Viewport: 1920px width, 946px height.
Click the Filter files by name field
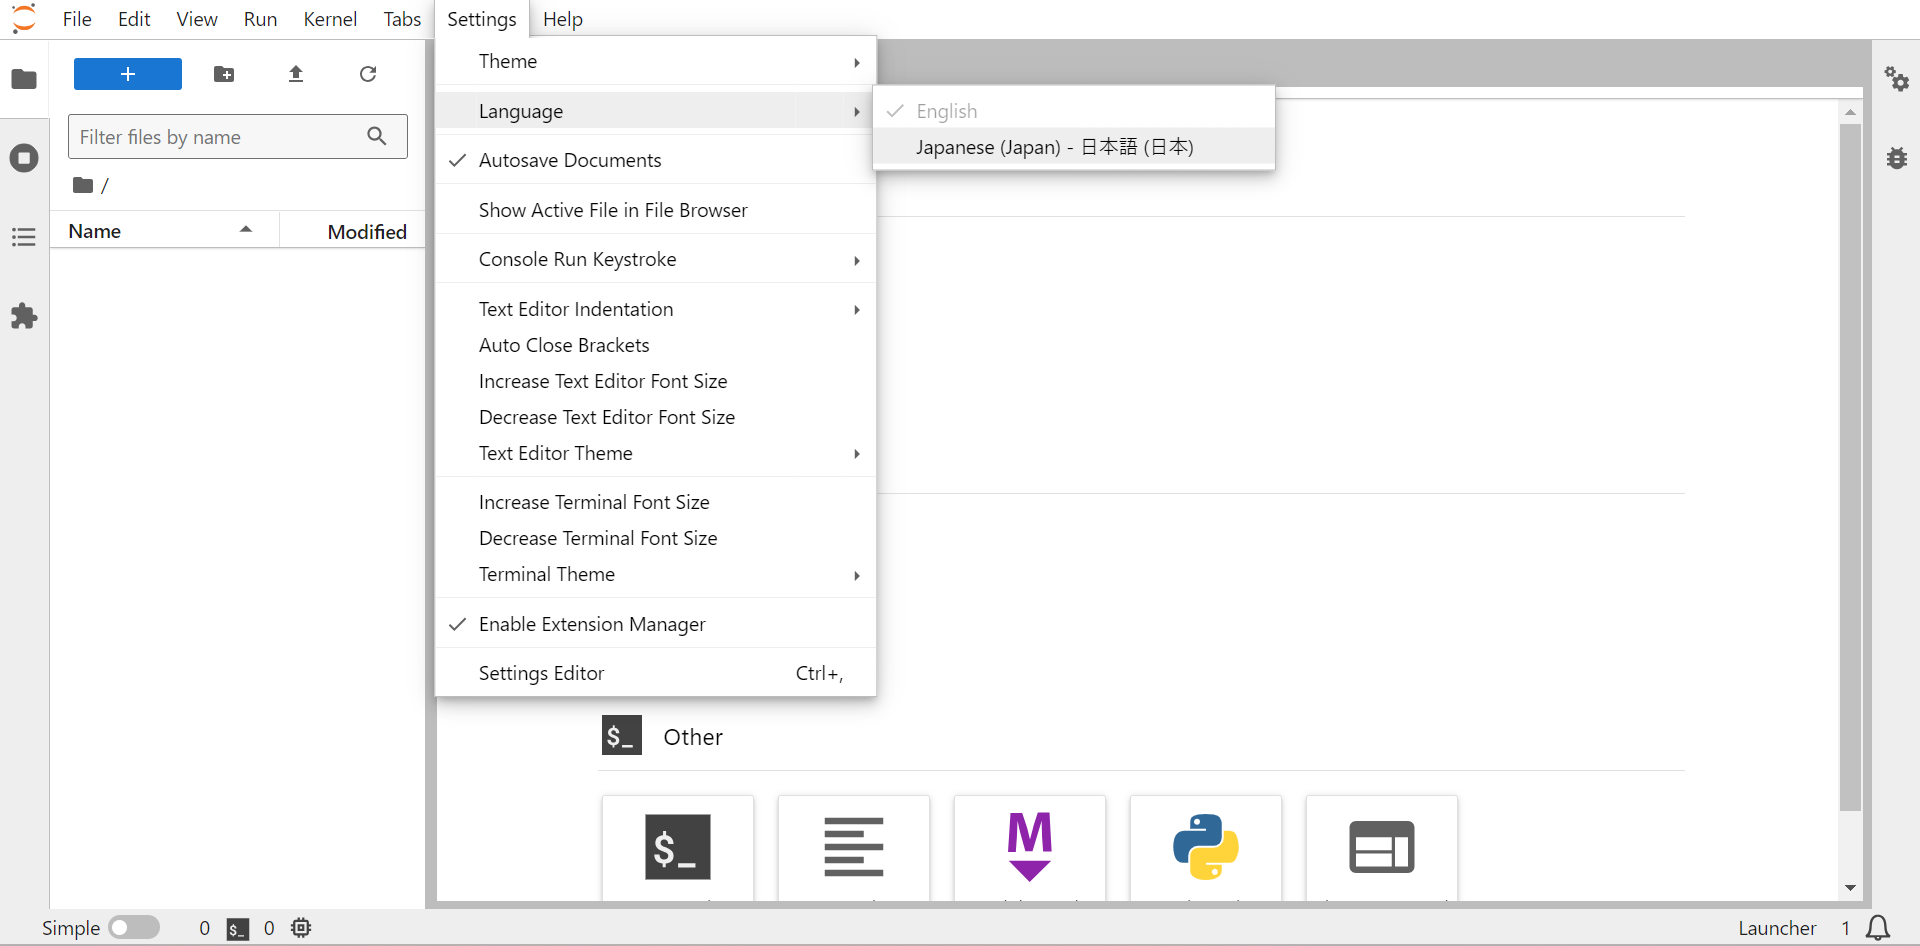coord(220,137)
